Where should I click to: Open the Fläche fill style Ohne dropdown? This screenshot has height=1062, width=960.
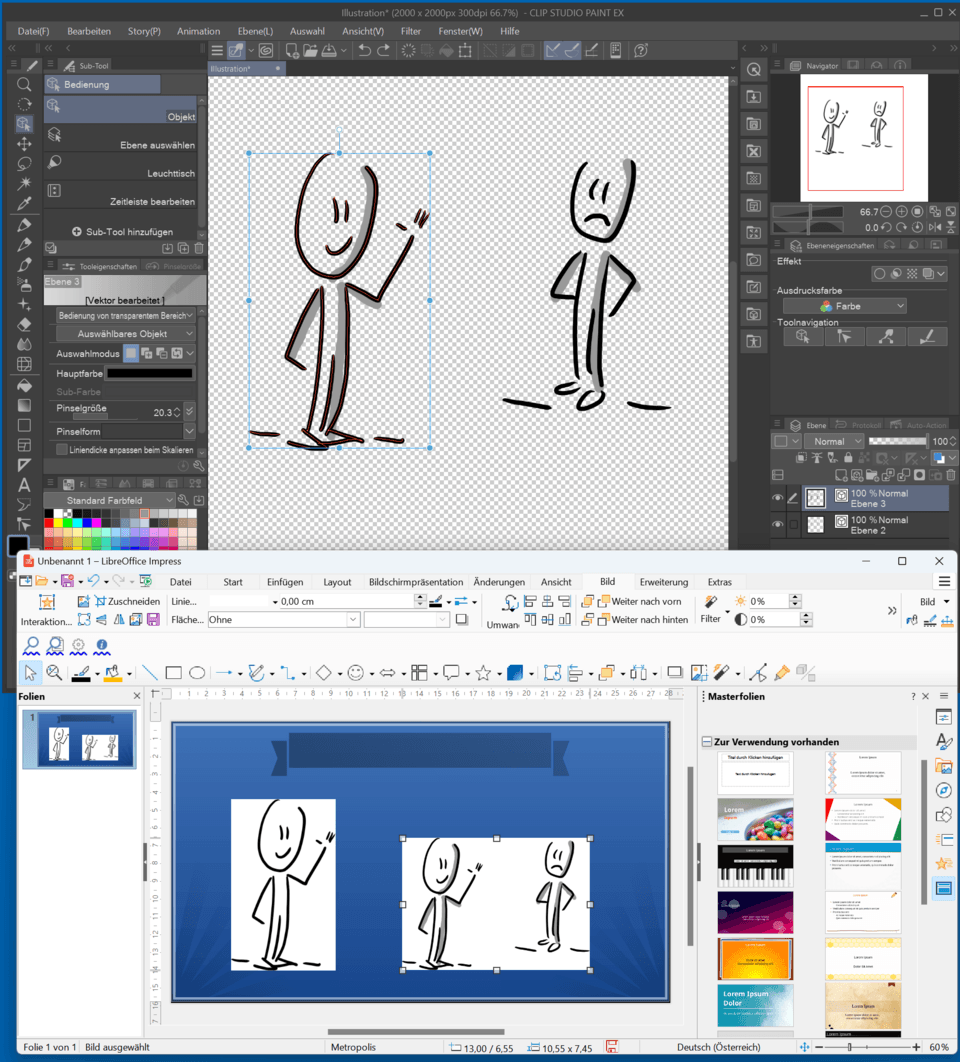pyautogui.click(x=283, y=620)
